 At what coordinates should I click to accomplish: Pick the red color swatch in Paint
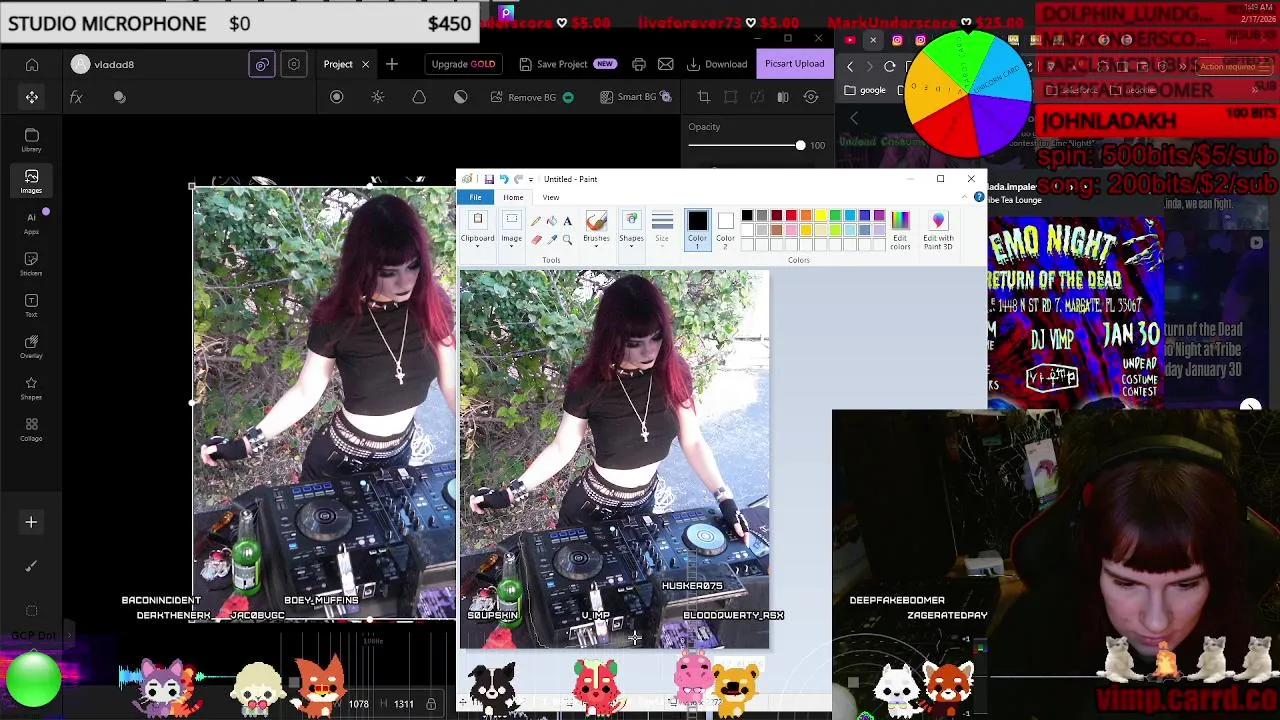791,216
